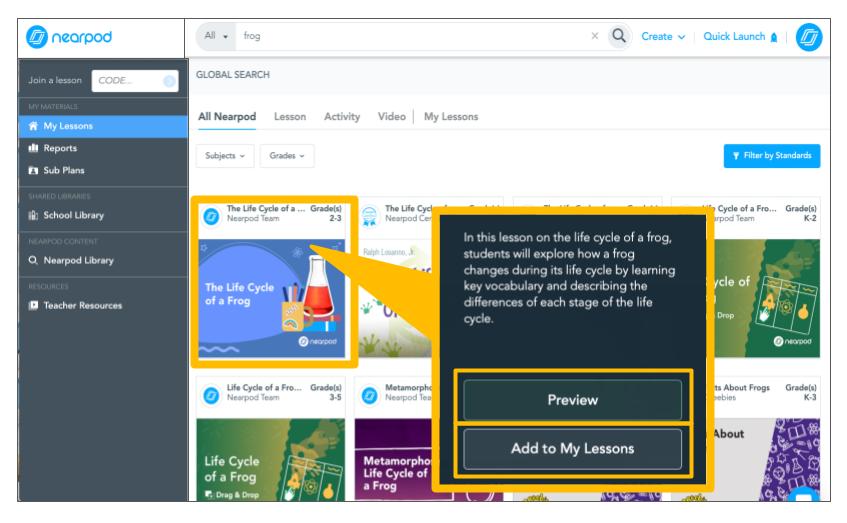Clear the search field with X icon
Screen dimensions: 847x523
[595, 36]
